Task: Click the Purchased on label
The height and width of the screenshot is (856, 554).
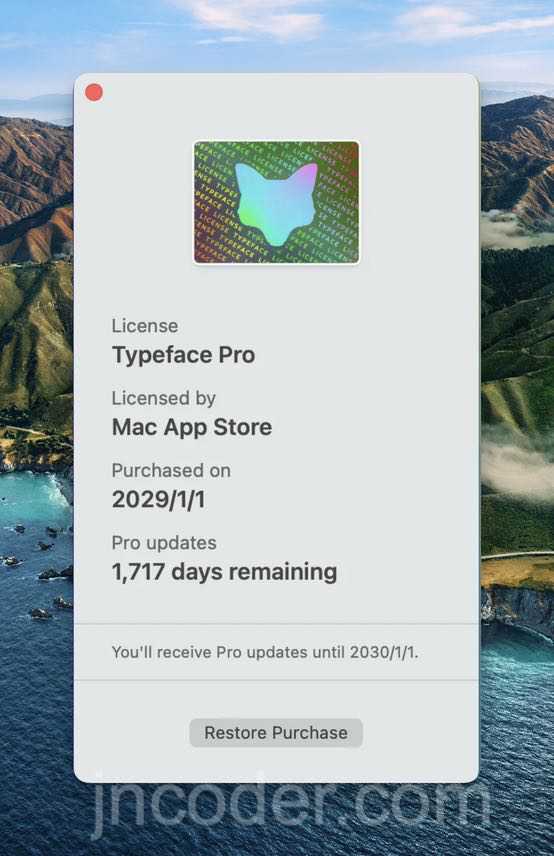Action: click(171, 471)
